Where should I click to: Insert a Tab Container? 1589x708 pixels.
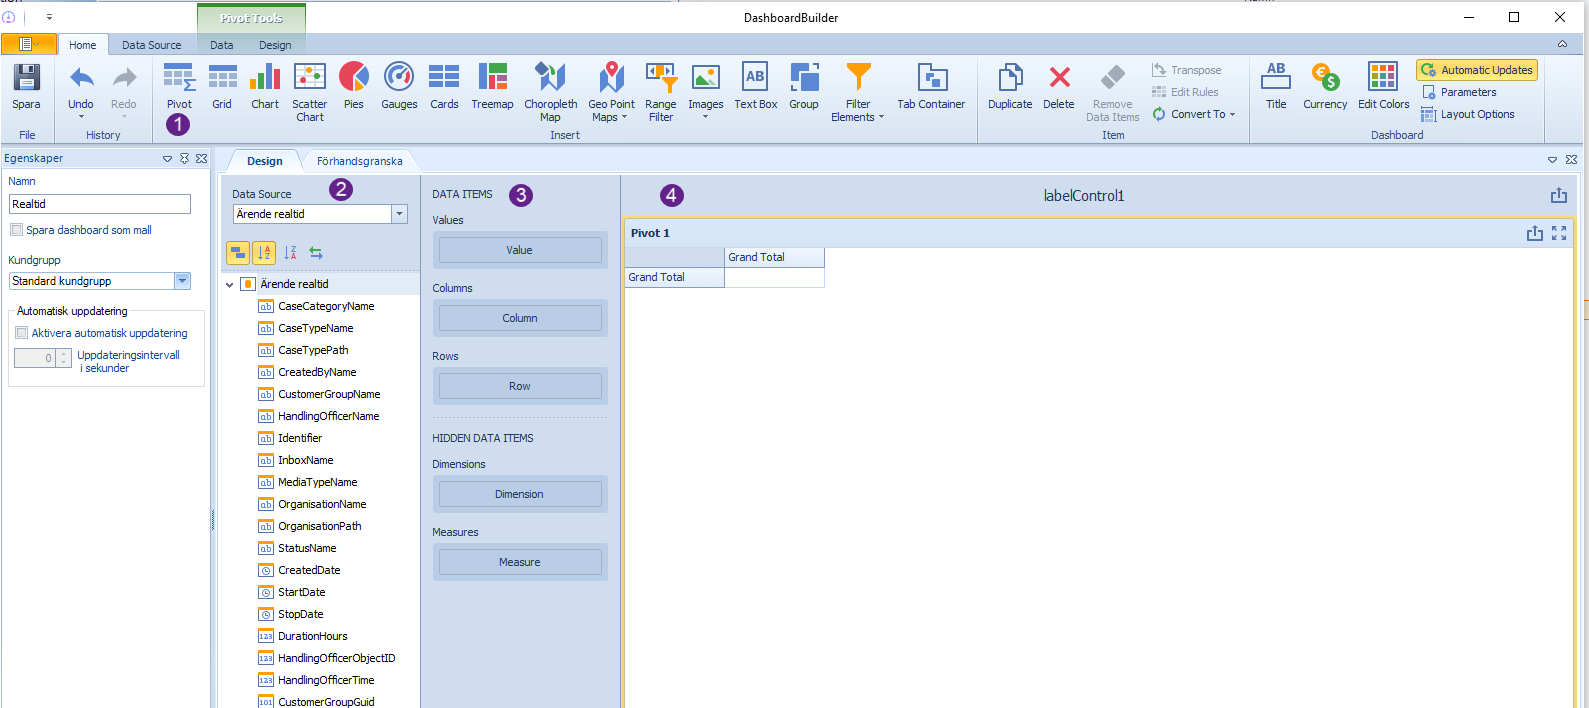(x=931, y=87)
